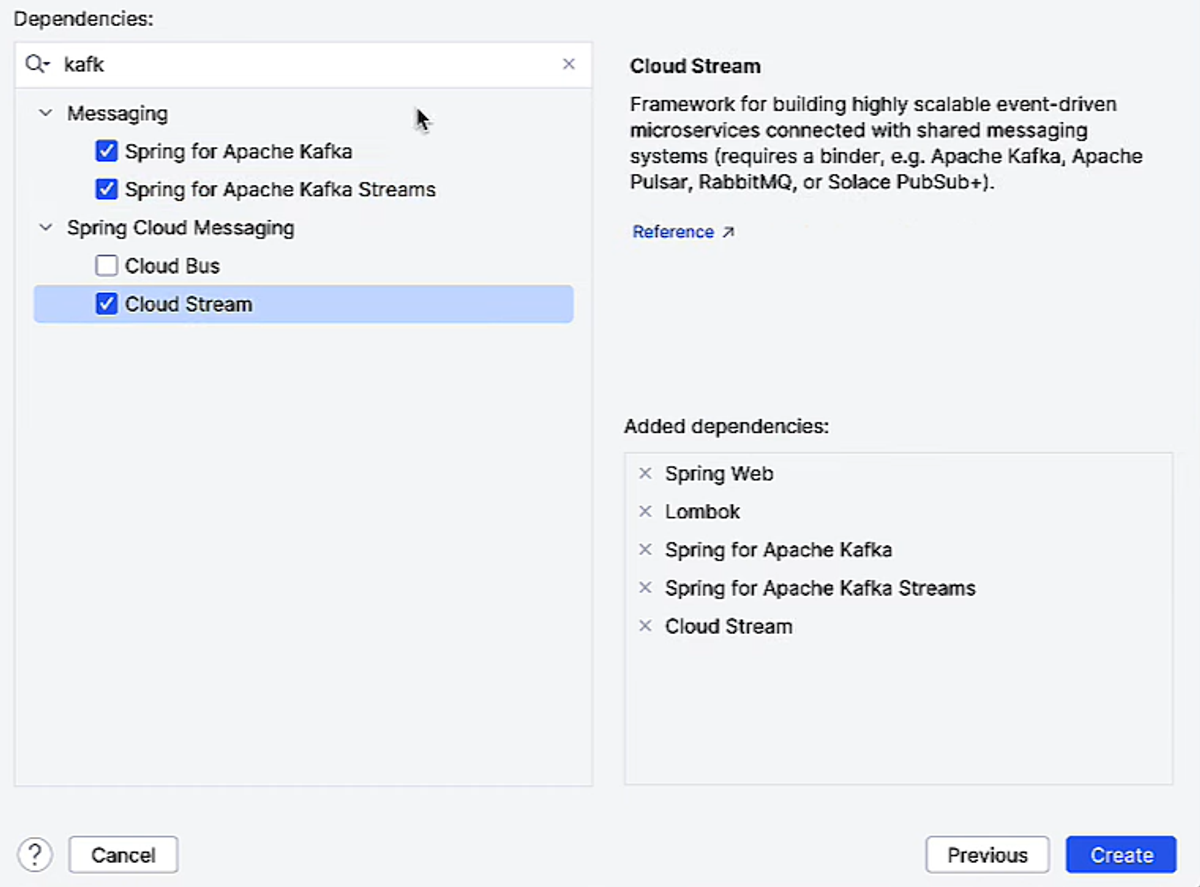This screenshot has width=1200, height=887.
Task: Remove Spring Web from added dependencies
Action: pyautogui.click(x=645, y=474)
